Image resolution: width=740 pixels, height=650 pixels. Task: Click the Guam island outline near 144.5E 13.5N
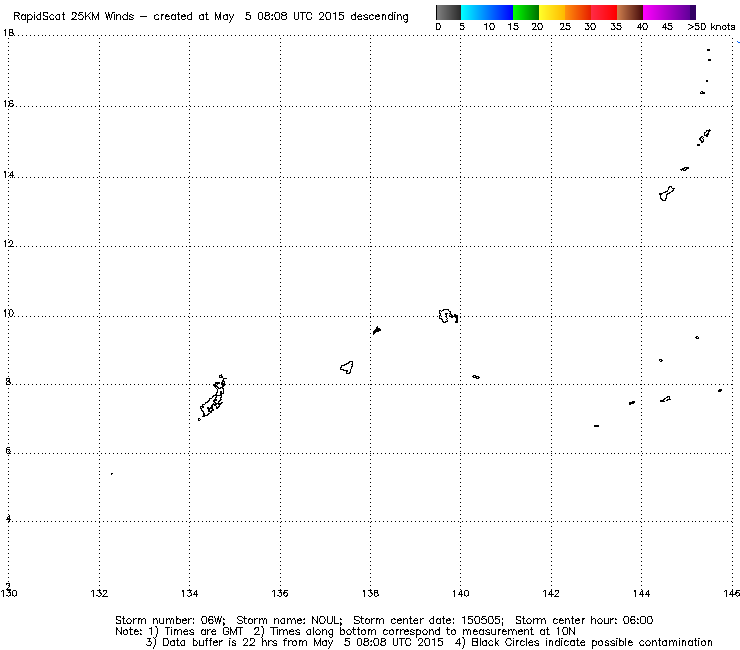coord(667,194)
